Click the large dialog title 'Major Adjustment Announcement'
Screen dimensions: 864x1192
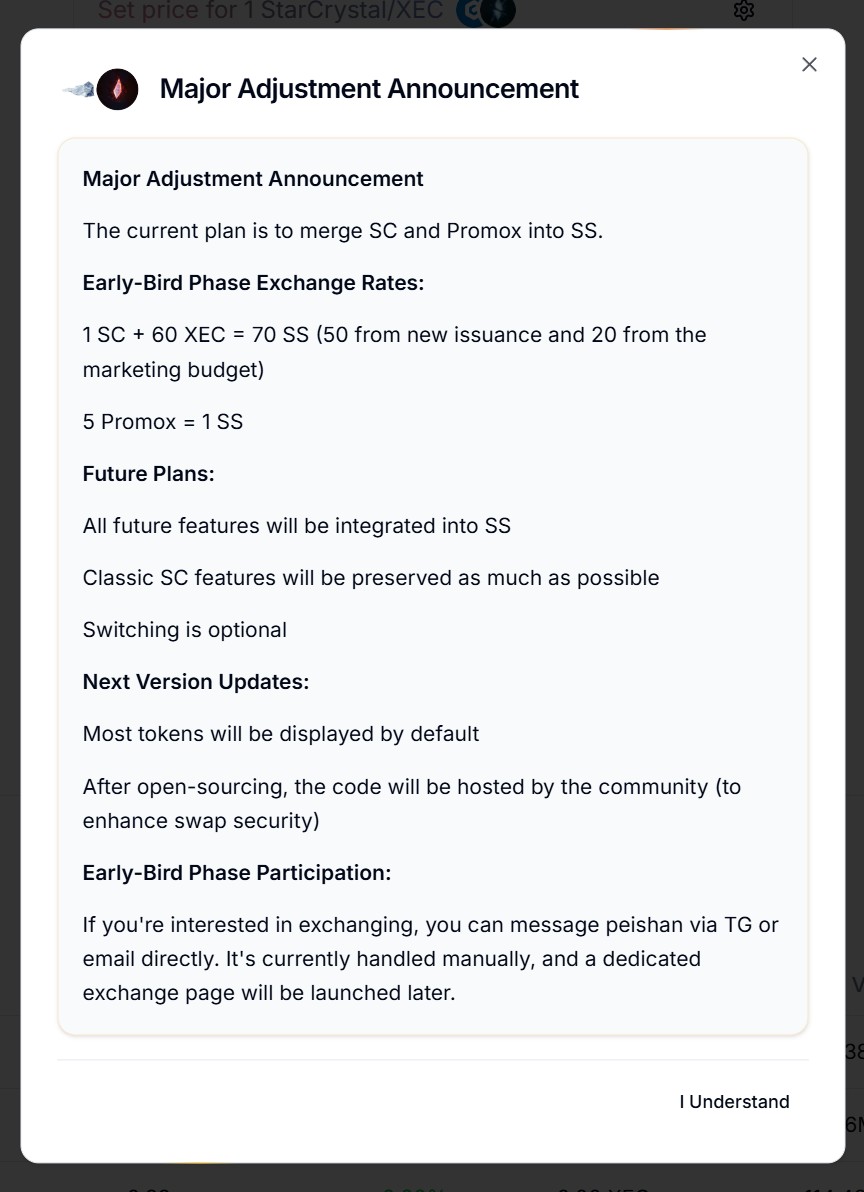pyautogui.click(x=369, y=89)
